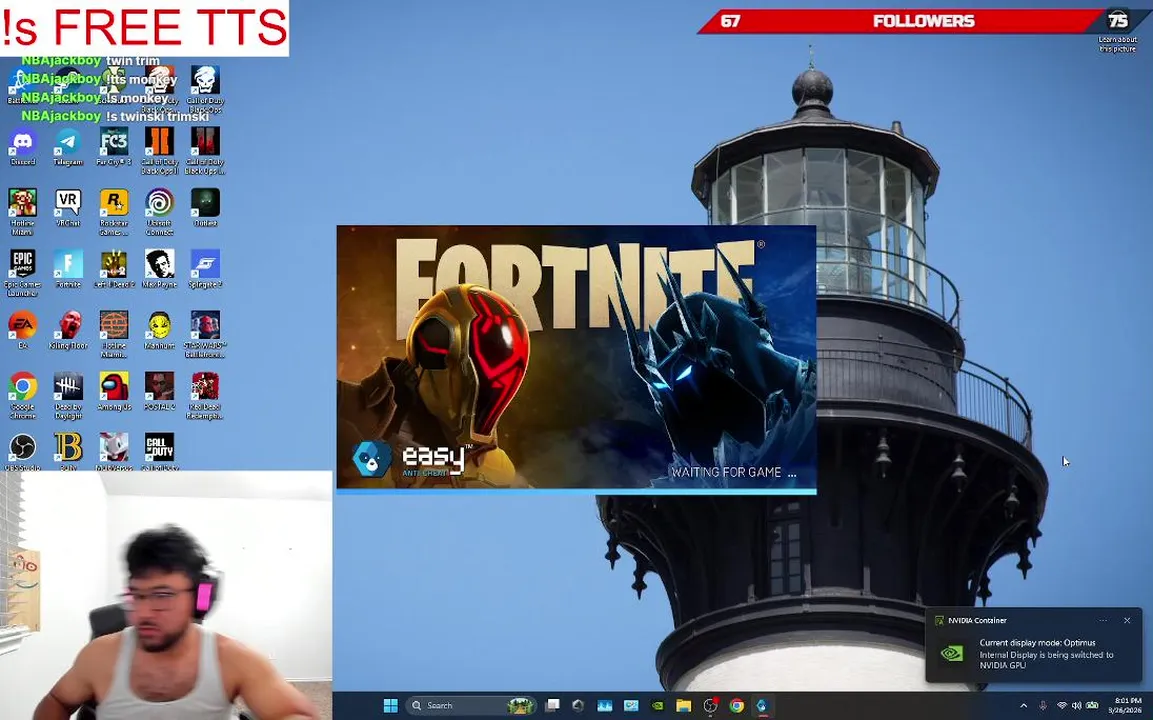
Task: Select the Killing Floor desktop icon
Action: tap(68, 329)
